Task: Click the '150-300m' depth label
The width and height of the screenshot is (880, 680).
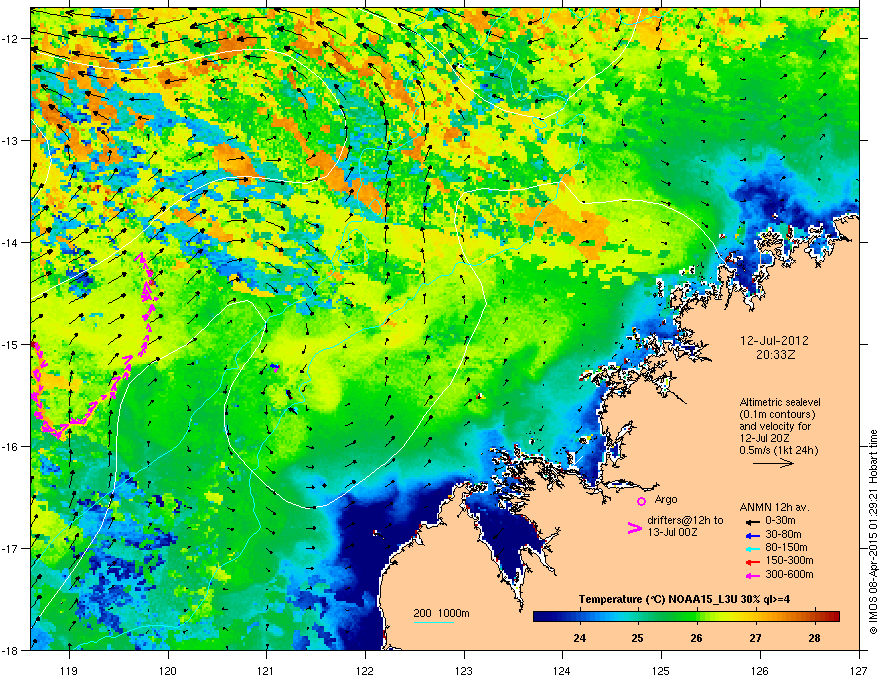Action: [x=790, y=560]
